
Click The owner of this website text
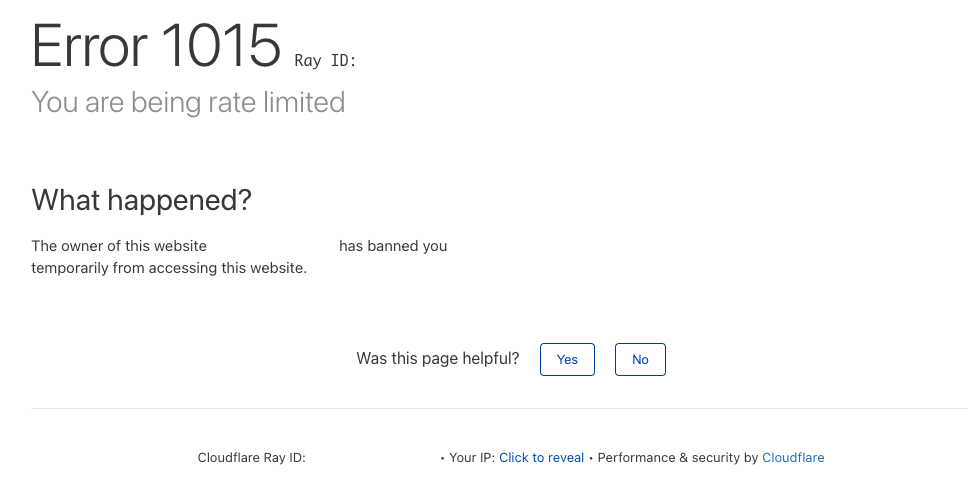[x=119, y=246]
